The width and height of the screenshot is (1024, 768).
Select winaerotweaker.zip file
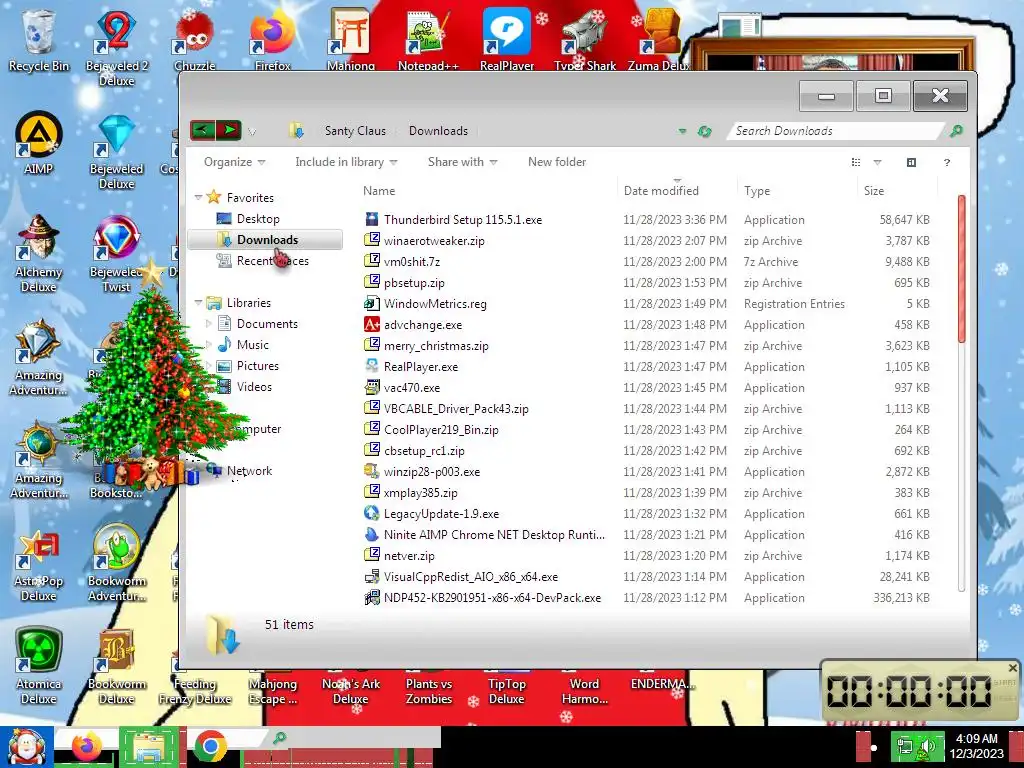click(434, 241)
